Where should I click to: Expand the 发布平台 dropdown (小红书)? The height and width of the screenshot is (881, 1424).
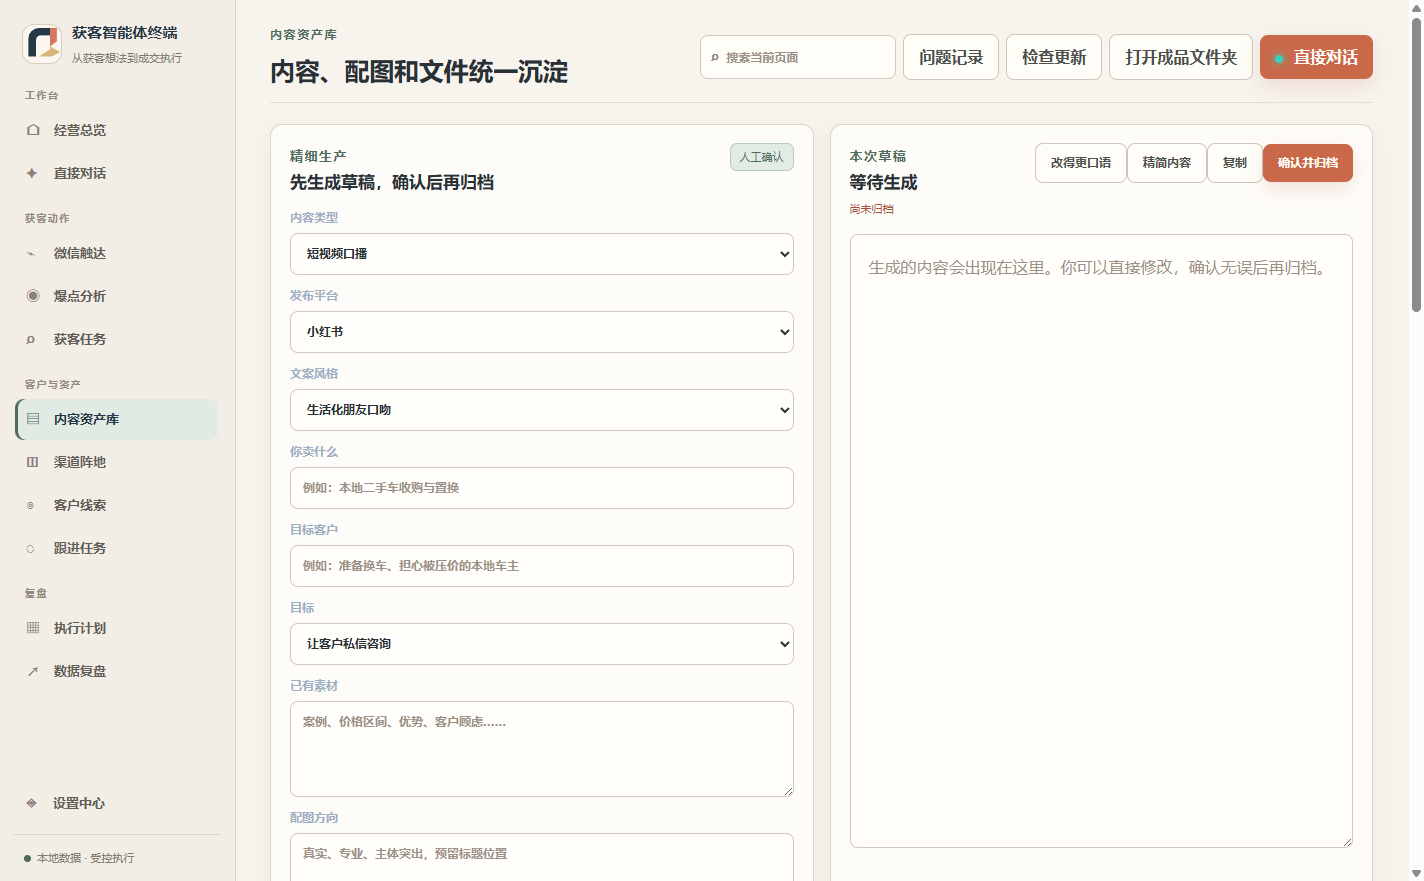542,332
